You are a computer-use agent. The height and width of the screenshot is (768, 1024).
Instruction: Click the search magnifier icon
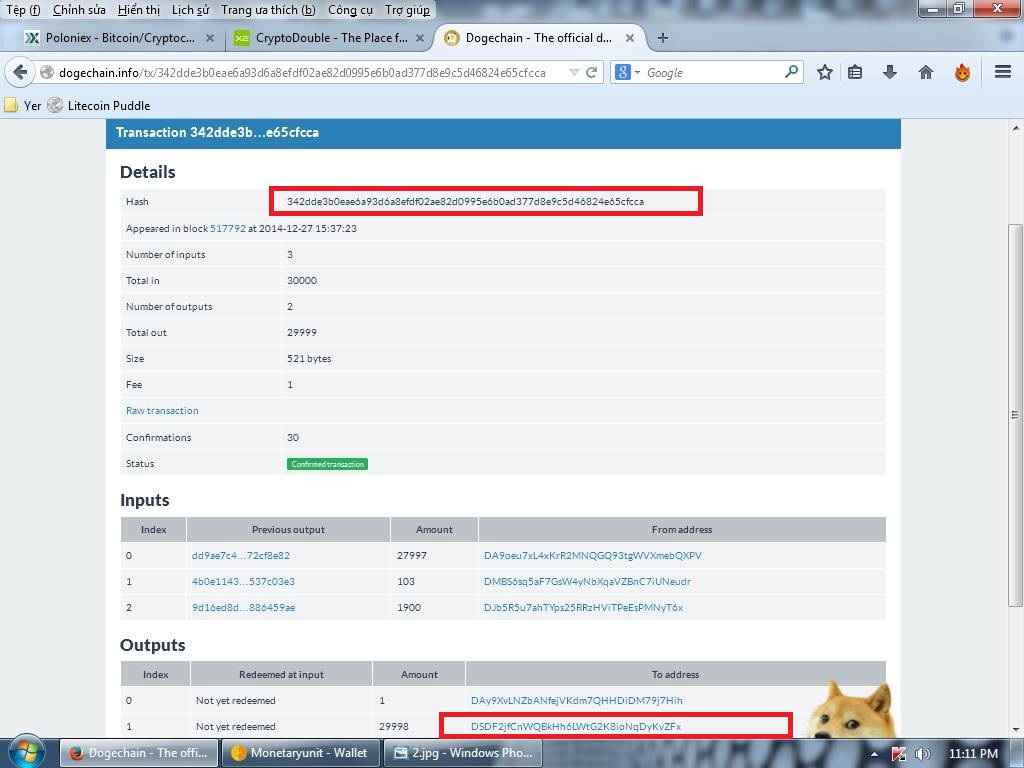[x=791, y=71]
